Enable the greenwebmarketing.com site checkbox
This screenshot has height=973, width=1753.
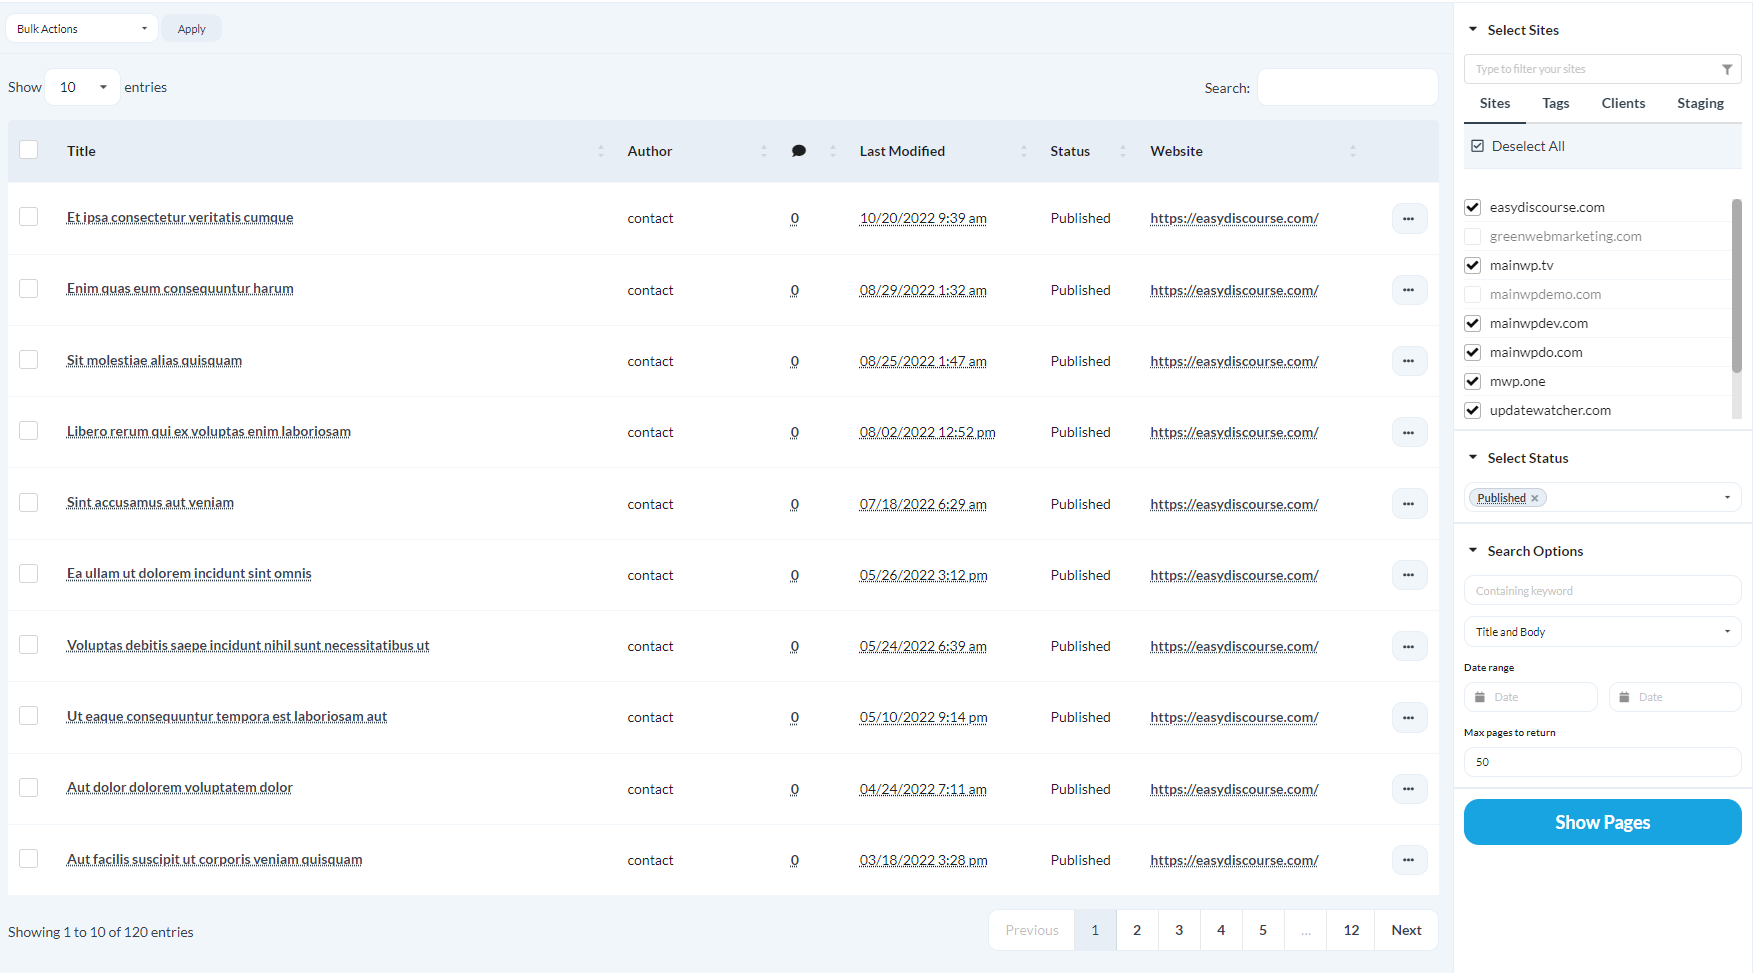pyautogui.click(x=1472, y=236)
